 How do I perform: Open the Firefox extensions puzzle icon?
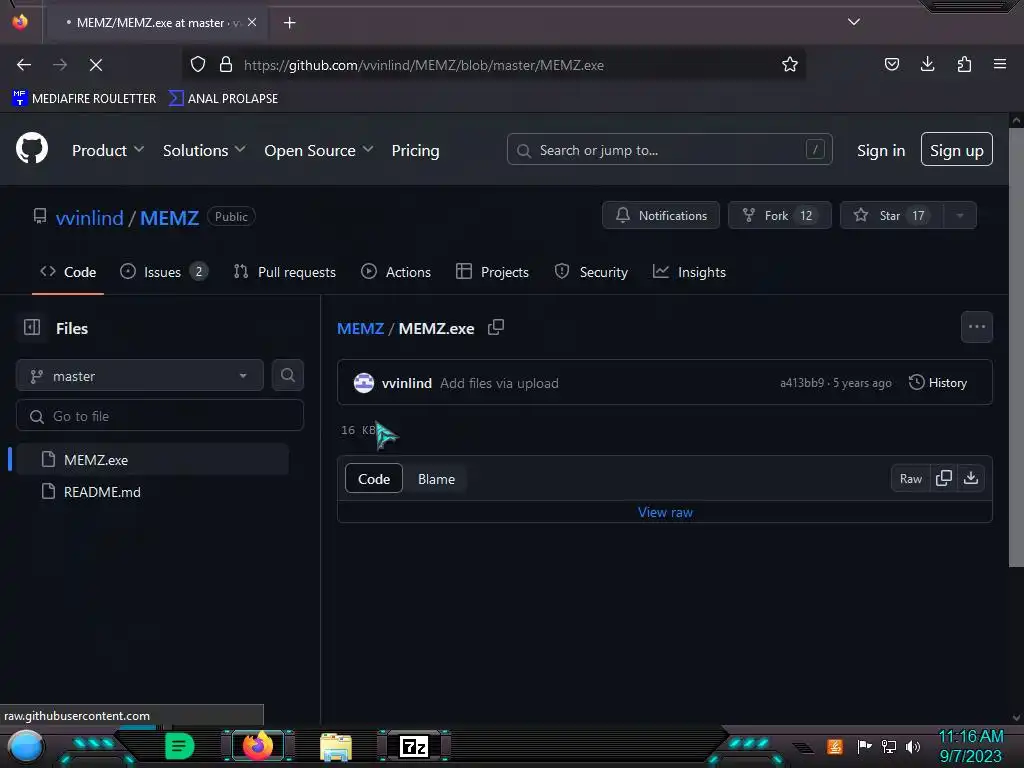[964, 64]
